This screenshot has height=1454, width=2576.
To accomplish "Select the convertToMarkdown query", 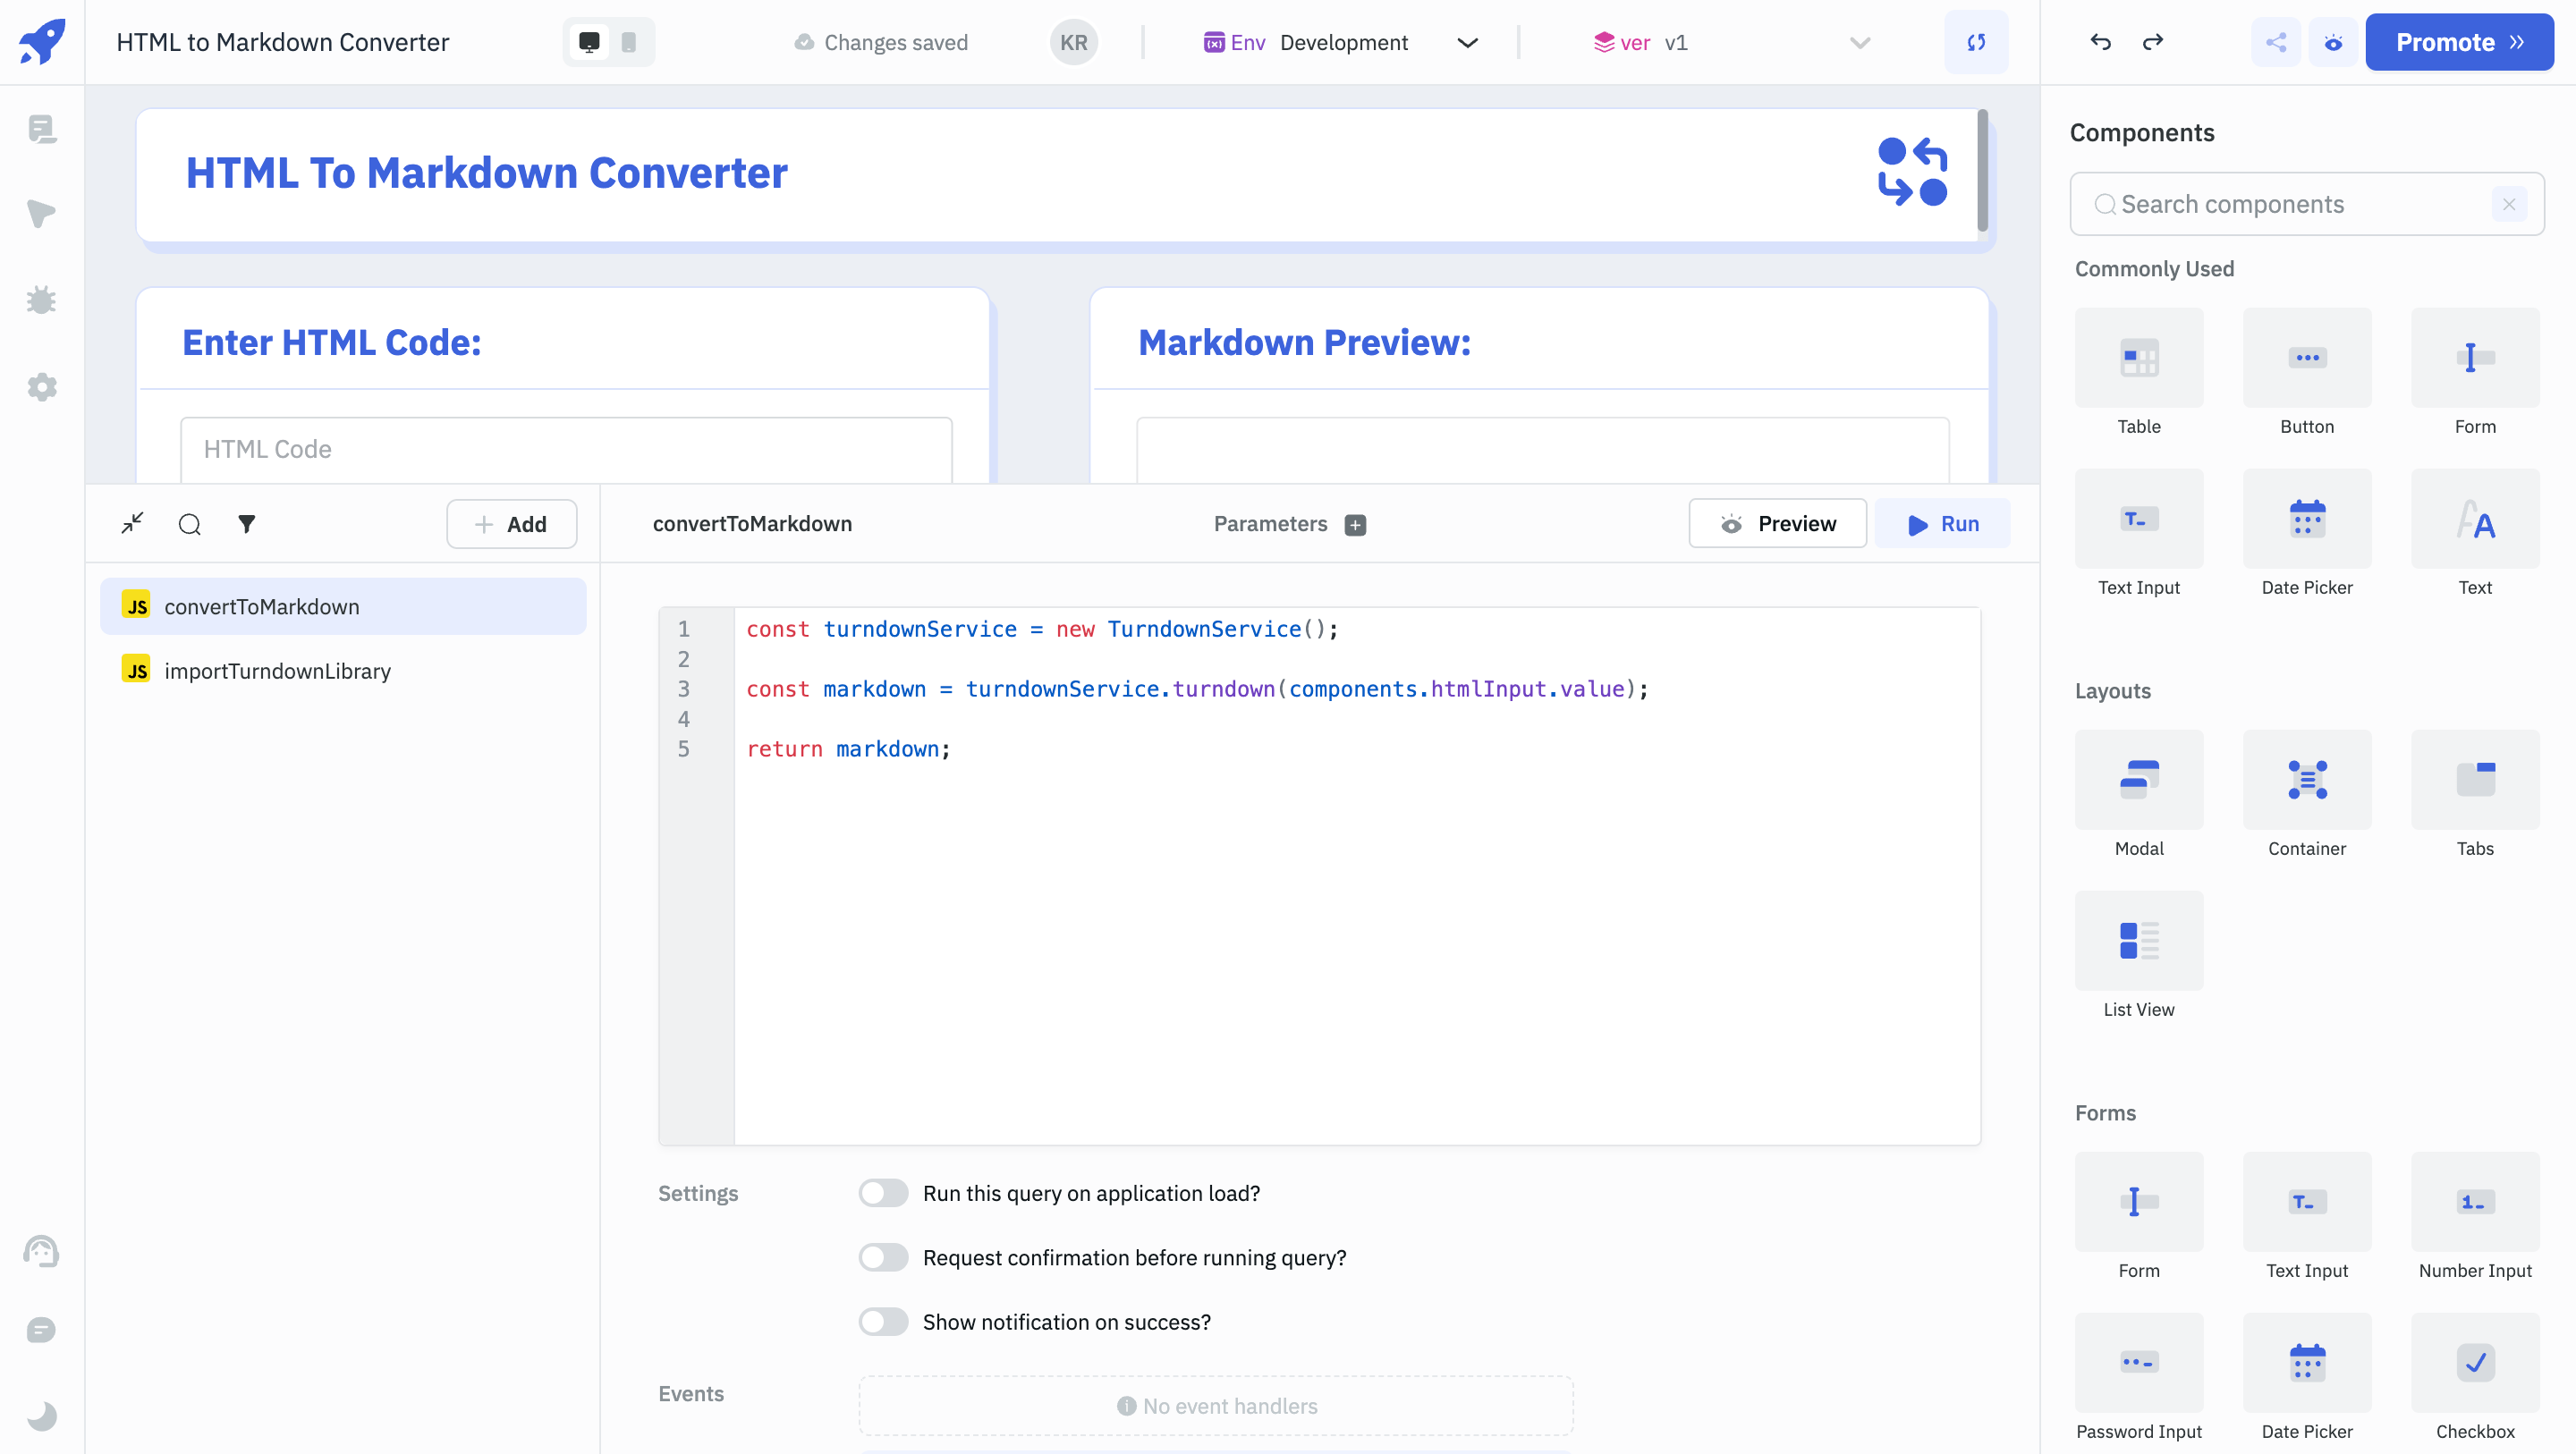I will pos(261,606).
